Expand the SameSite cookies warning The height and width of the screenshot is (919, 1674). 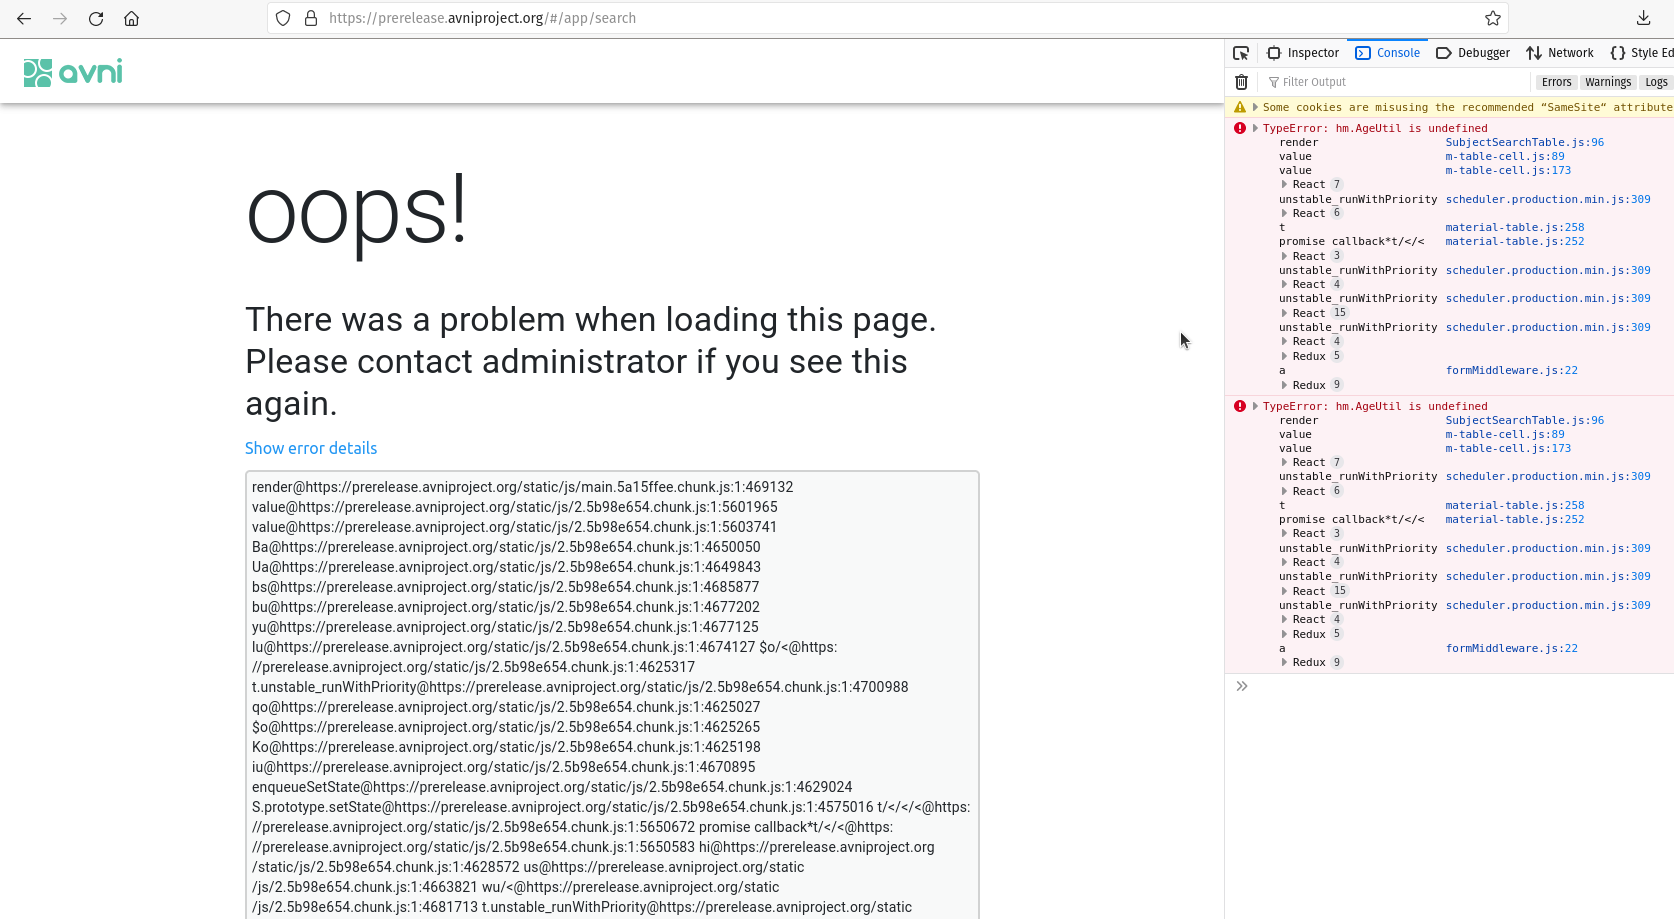pos(1254,107)
